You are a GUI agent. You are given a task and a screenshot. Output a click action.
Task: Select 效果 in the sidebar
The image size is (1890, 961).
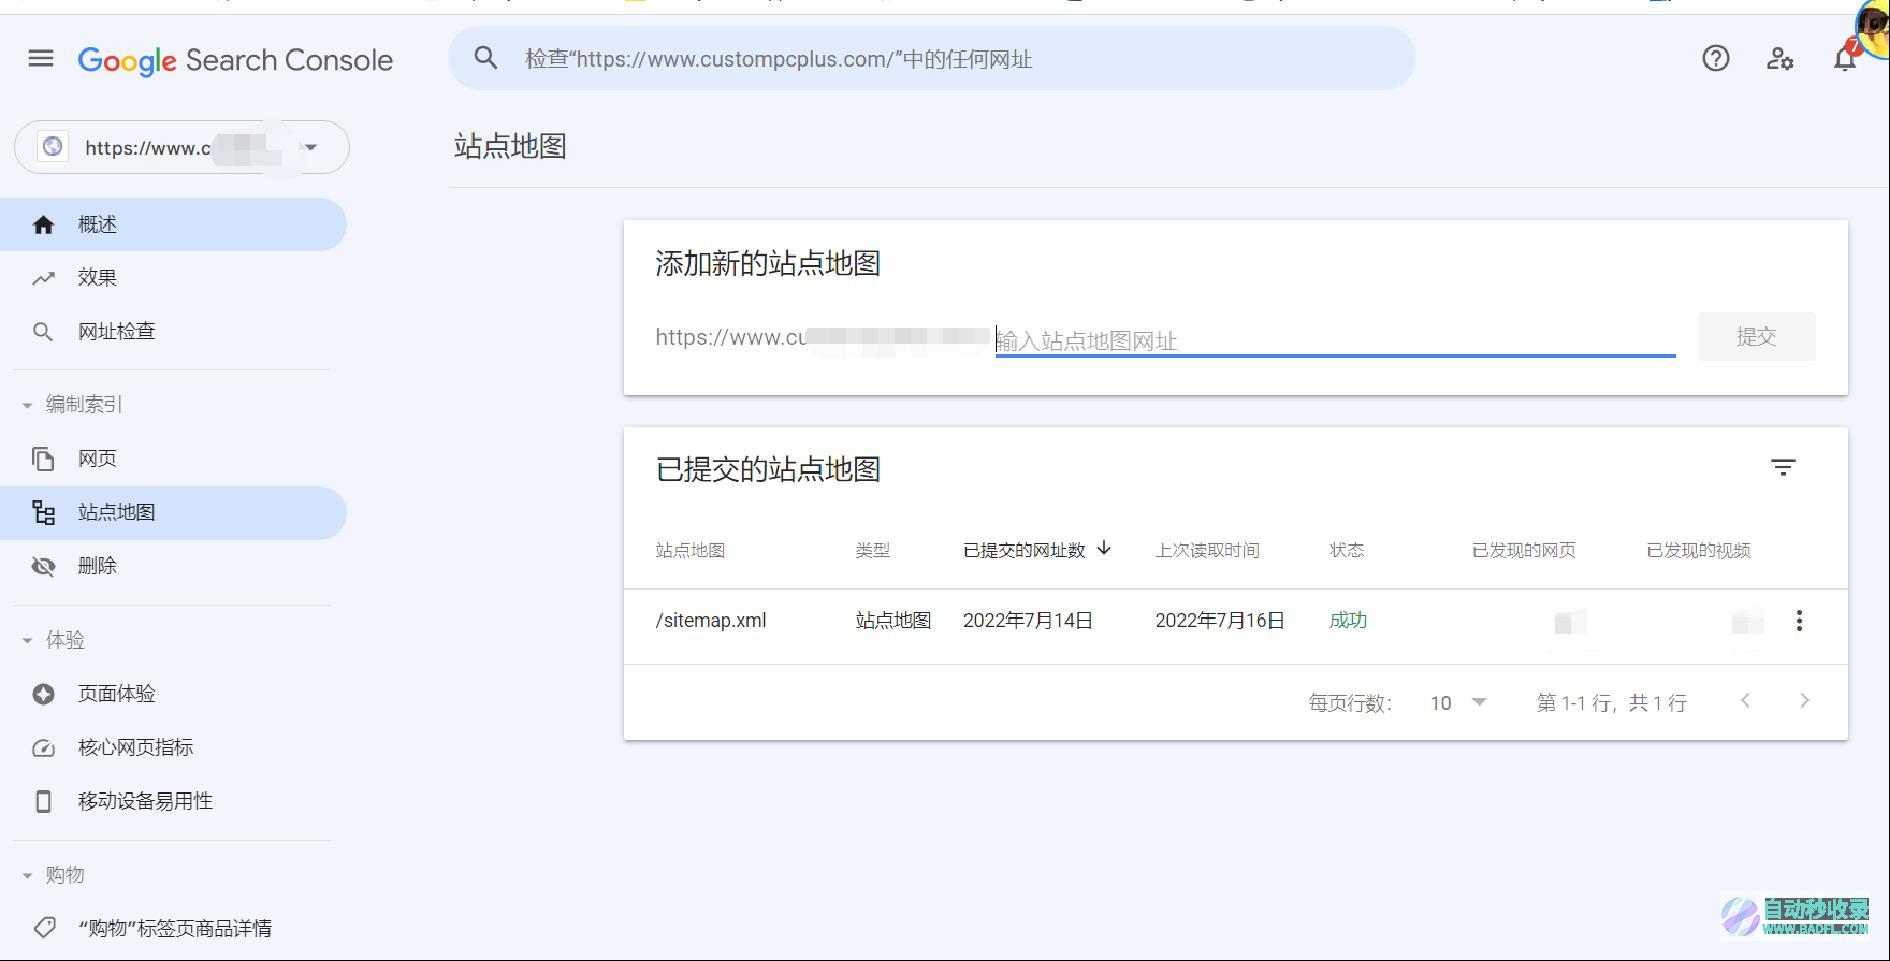coord(173,278)
